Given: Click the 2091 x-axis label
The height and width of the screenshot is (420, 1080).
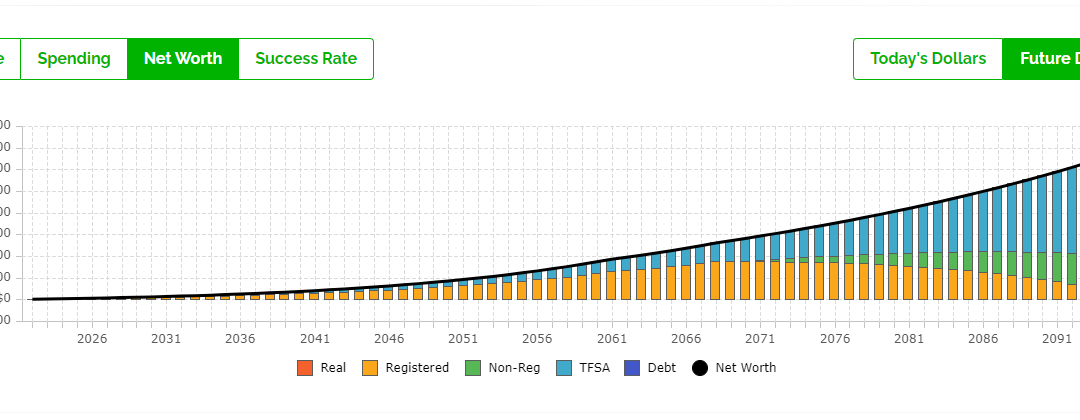Looking at the screenshot, I should (1057, 339).
